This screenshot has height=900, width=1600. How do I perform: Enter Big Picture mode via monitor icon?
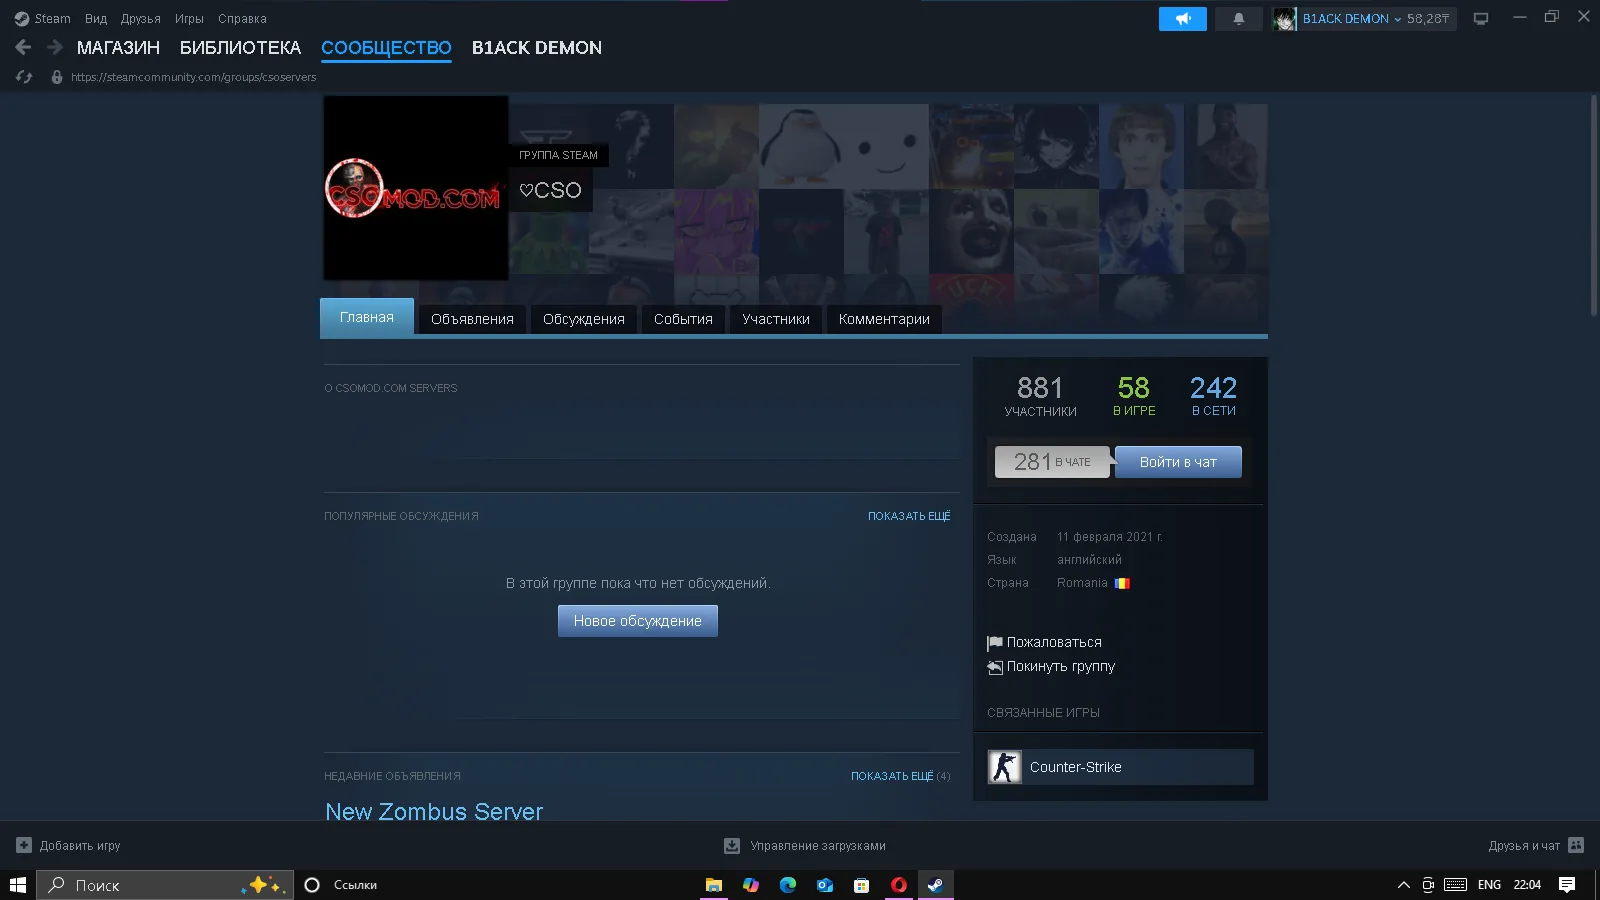pyautogui.click(x=1481, y=19)
